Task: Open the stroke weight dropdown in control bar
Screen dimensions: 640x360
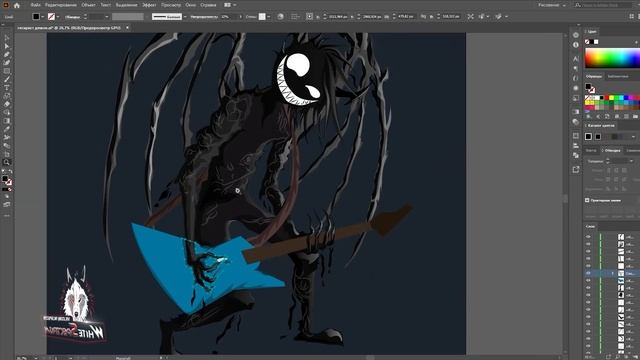Action: (107, 17)
